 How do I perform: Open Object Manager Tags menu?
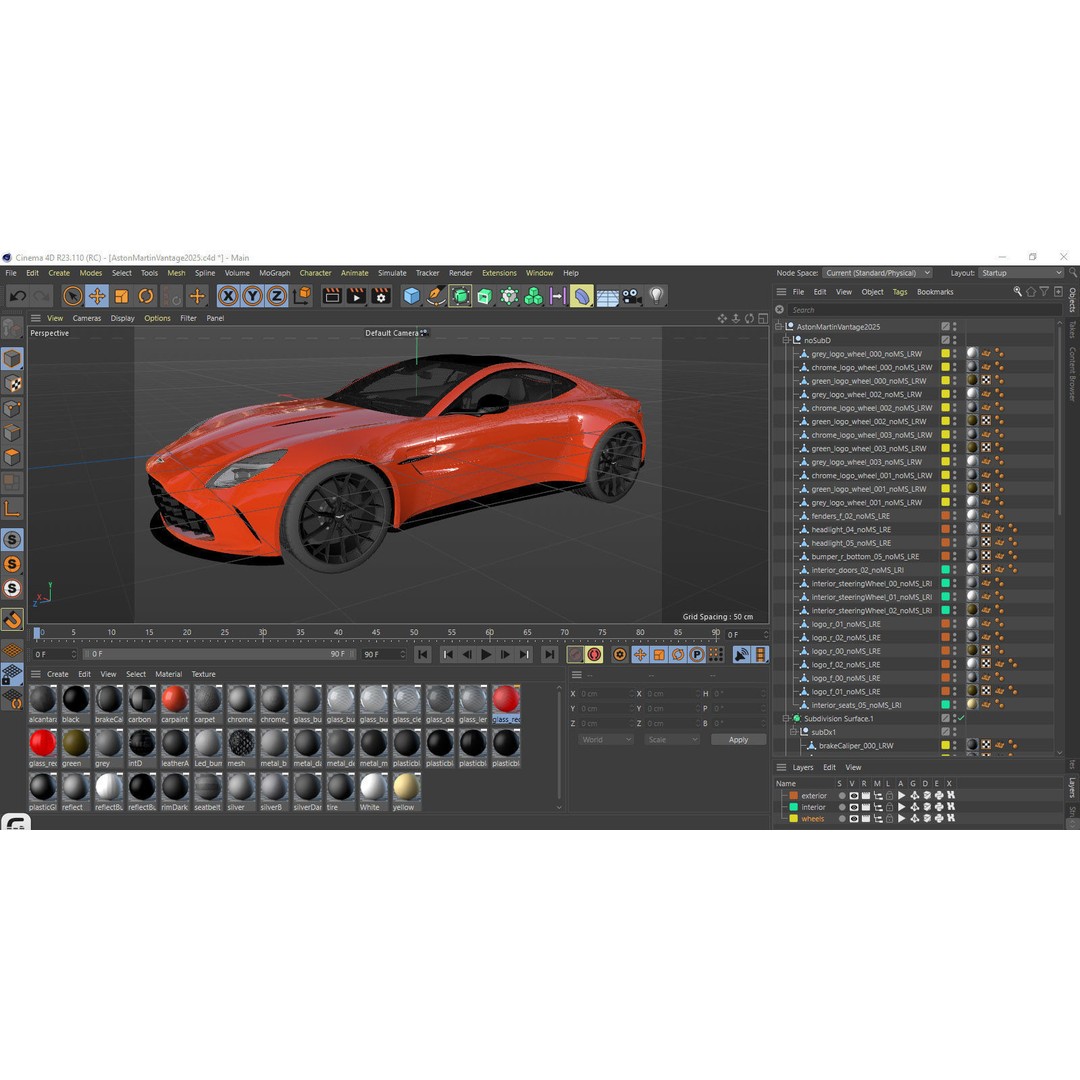pos(900,292)
